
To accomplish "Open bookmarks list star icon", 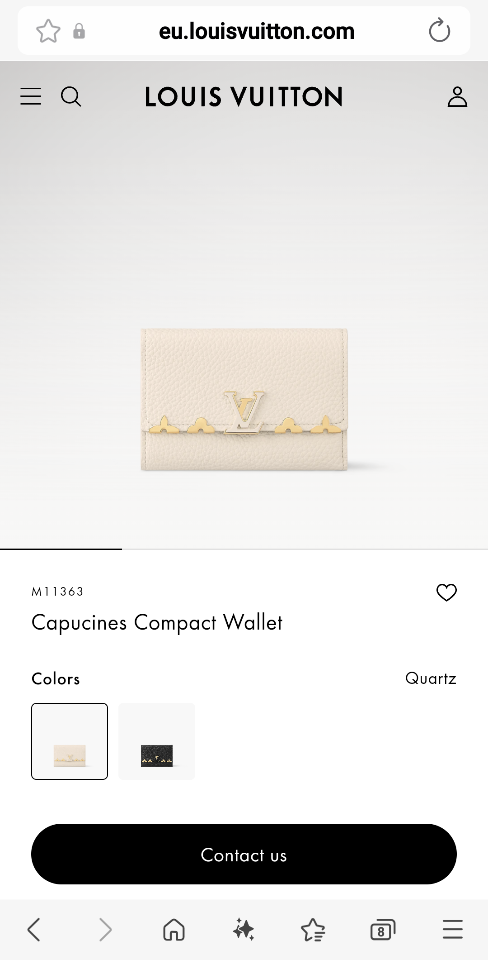I will pyautogui.click(x=313, y=929).
